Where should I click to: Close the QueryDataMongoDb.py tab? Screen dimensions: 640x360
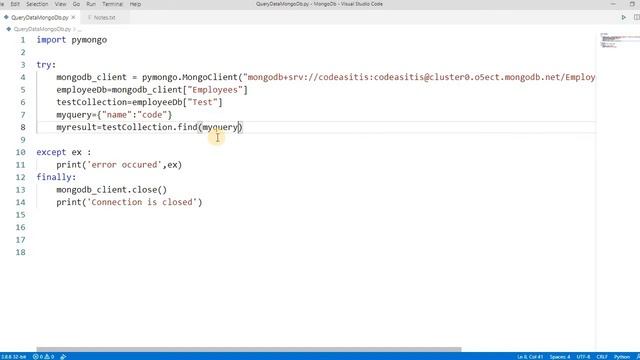pyautogui.click(x=73, y=18)
